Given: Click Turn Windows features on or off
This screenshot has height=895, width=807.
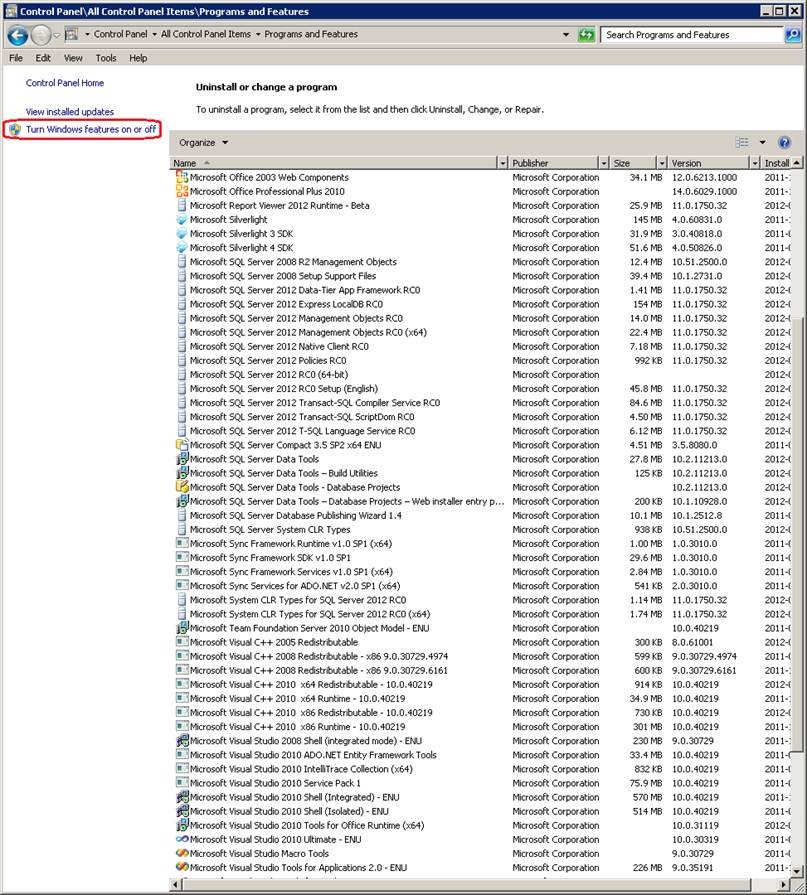Looking at the screenshot, I should pos(91,130).
